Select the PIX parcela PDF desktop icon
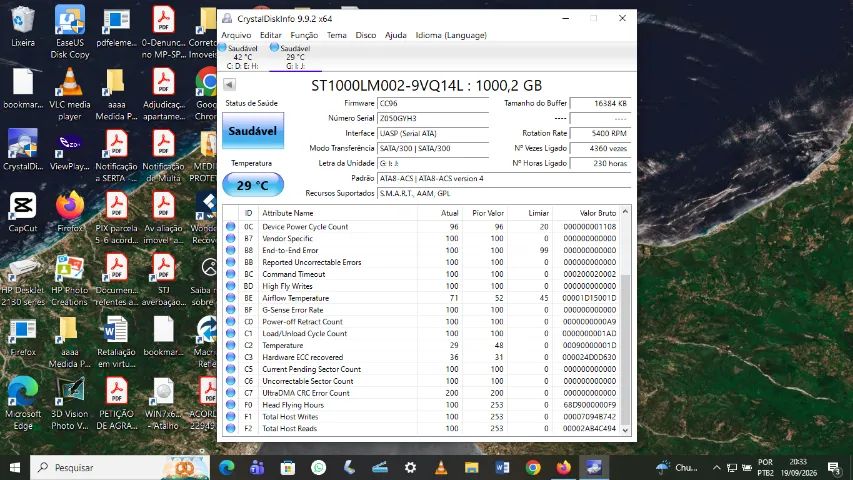Image resolution: width=853 pixels, height=480 pixels. click(116, 218)
